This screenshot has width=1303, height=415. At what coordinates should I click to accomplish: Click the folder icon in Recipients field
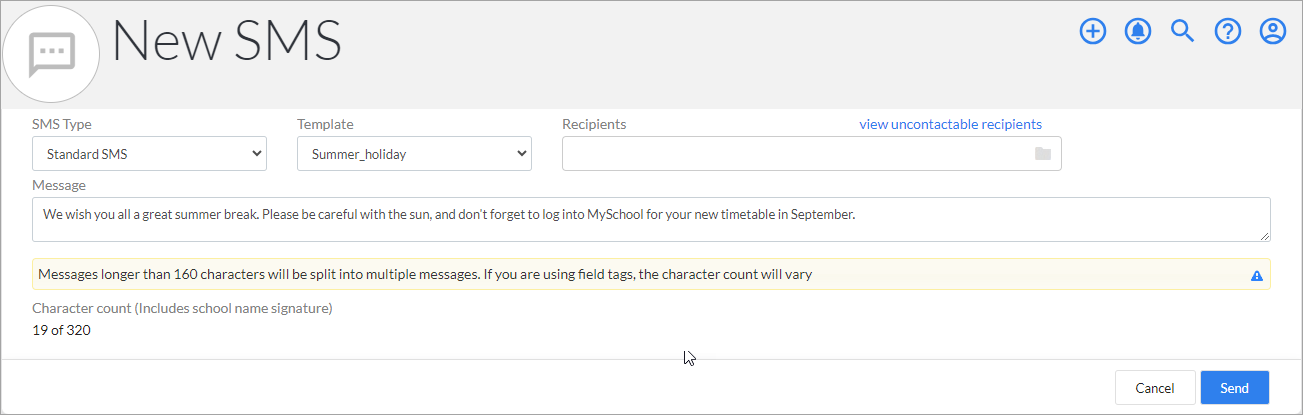(x=1043, y=154)
